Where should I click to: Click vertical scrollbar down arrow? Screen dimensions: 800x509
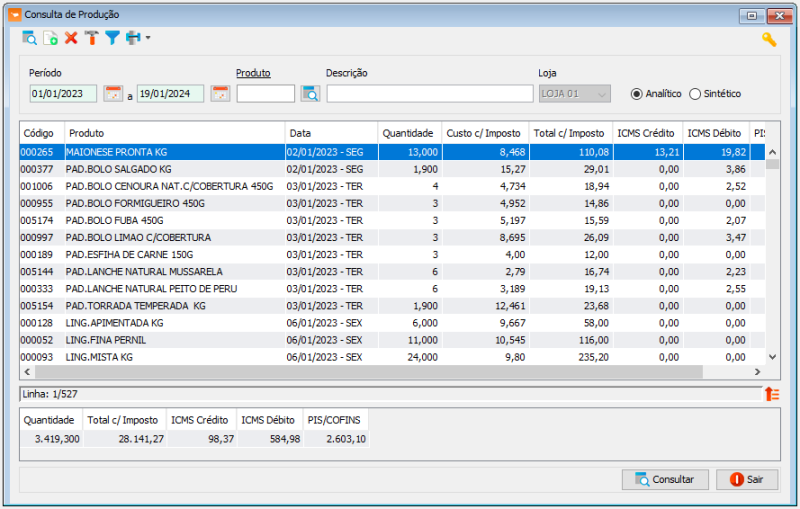[x=772, y=357]
